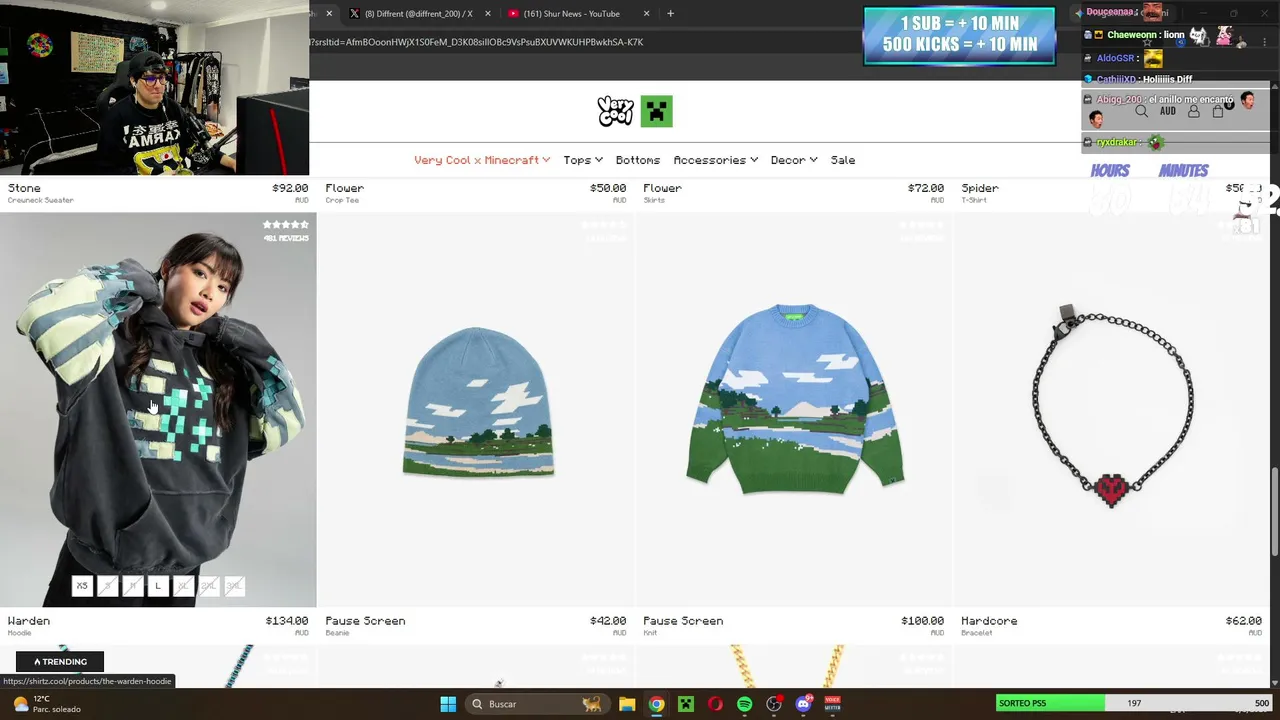Change the AUD currency selector

click(x=1168, y=112)
